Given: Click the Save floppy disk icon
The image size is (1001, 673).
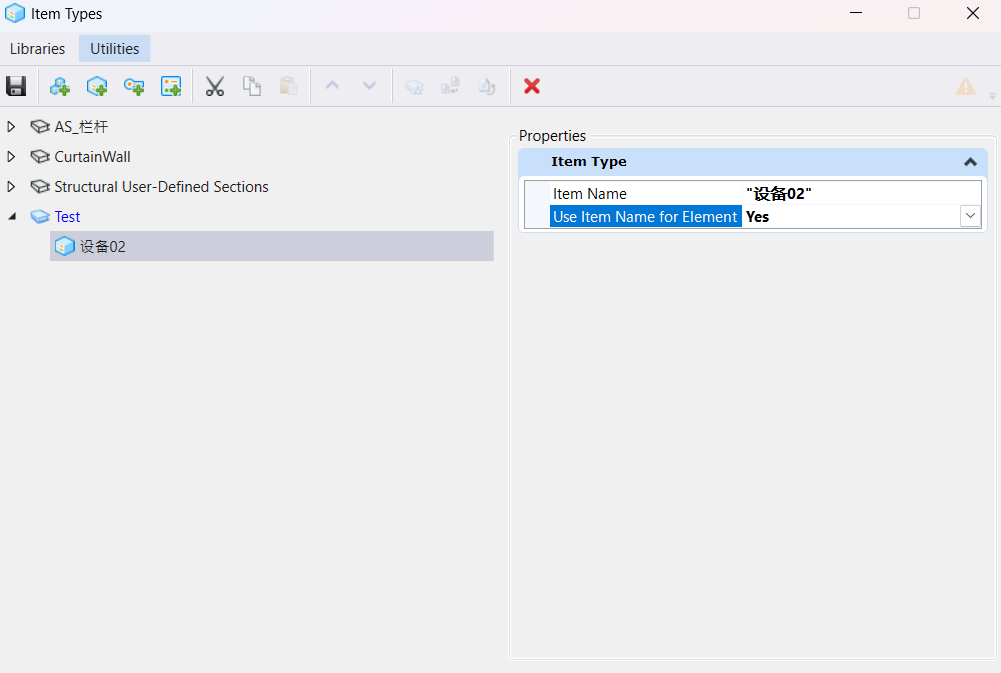Looking at the screenshot, I should click(x=16, y=86).
